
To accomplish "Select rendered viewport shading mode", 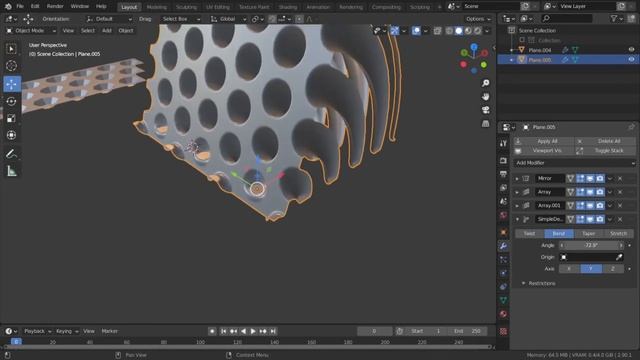I will tap(478, 31).
